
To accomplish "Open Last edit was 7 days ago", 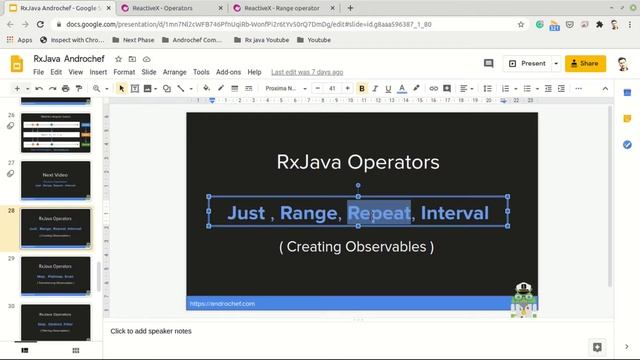I will coord(307,72).
